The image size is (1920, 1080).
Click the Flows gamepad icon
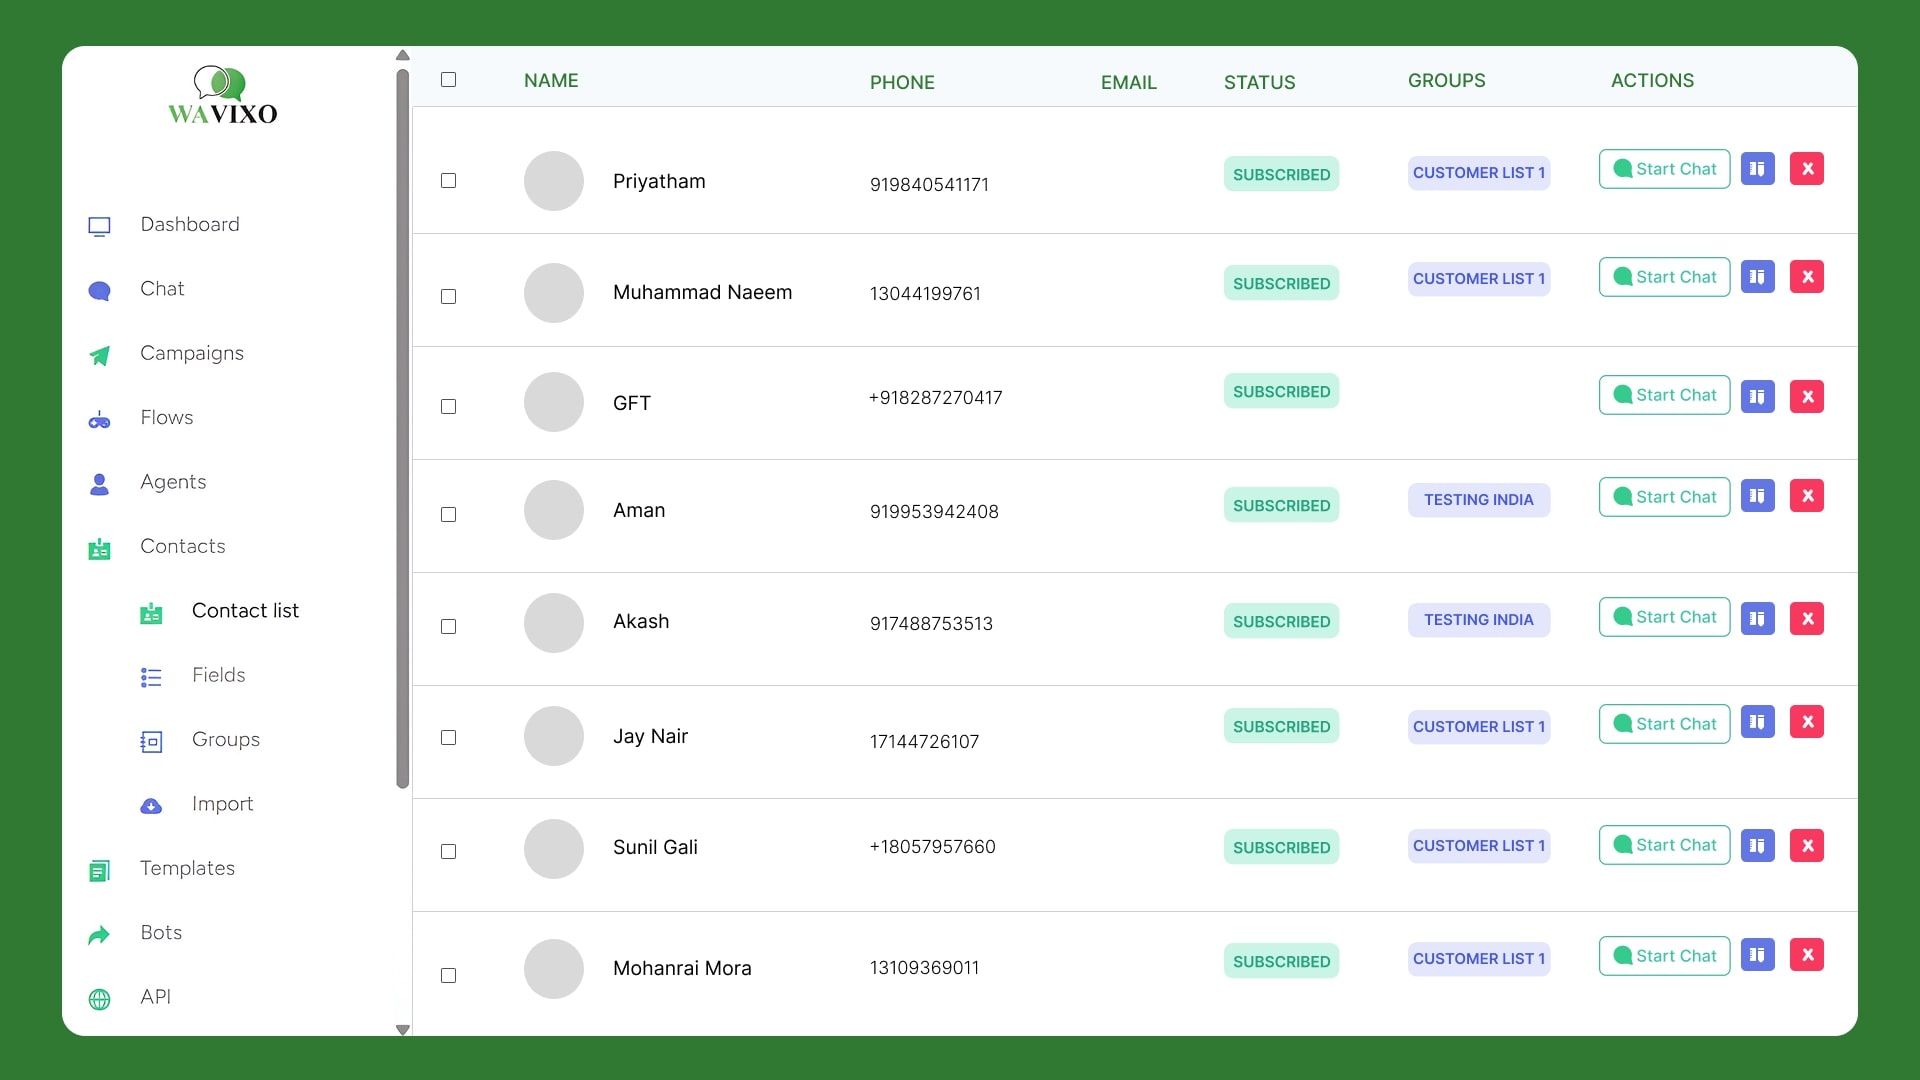[99, 419]
